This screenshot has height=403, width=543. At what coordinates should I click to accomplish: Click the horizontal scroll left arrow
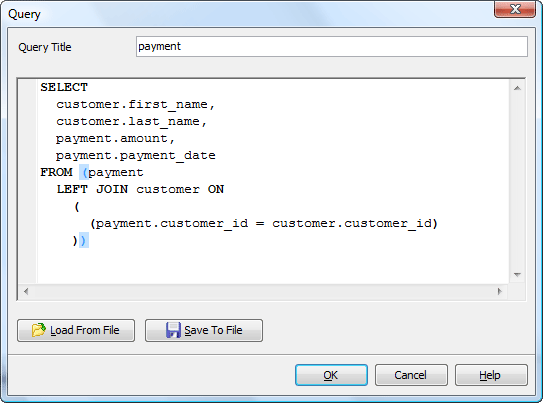click(x=26, y=292)
